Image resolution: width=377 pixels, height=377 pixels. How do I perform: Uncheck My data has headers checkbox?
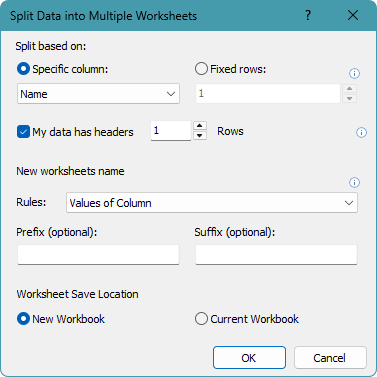point(23,132)
